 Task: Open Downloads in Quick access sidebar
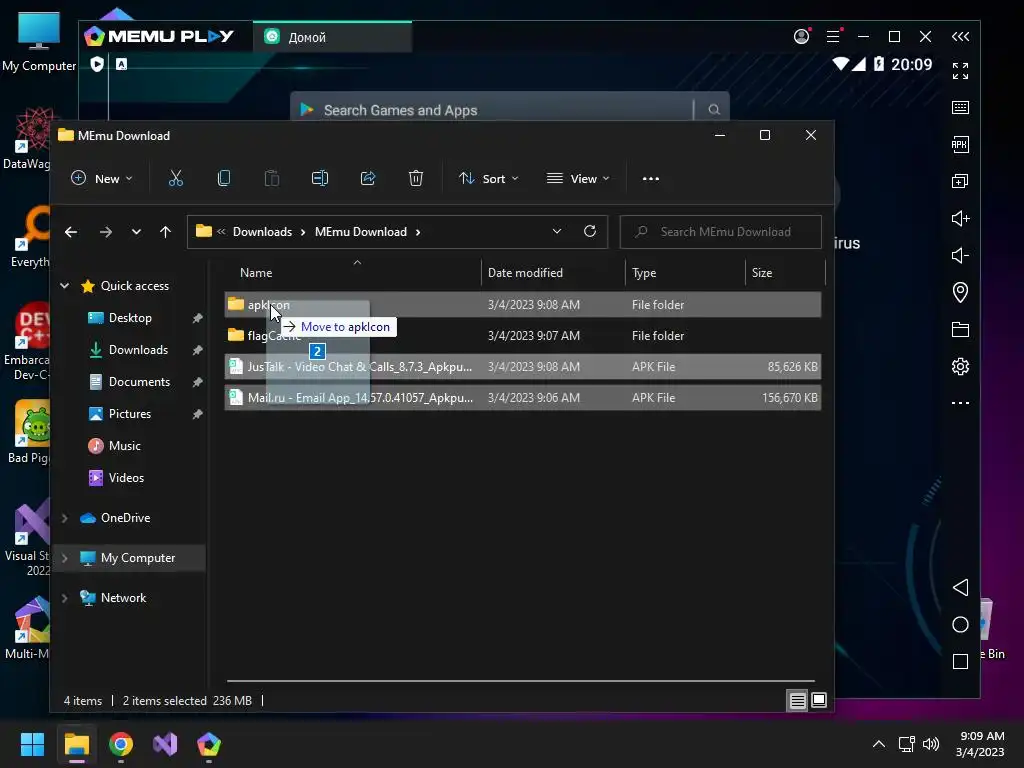138,350
